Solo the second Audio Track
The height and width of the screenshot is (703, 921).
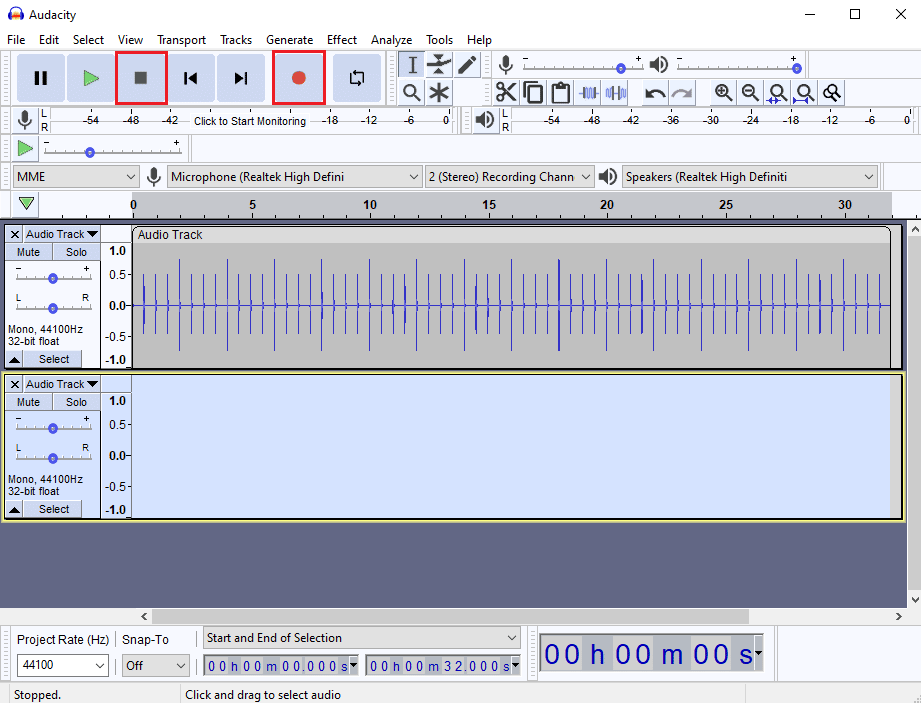(x=76, y=402)
